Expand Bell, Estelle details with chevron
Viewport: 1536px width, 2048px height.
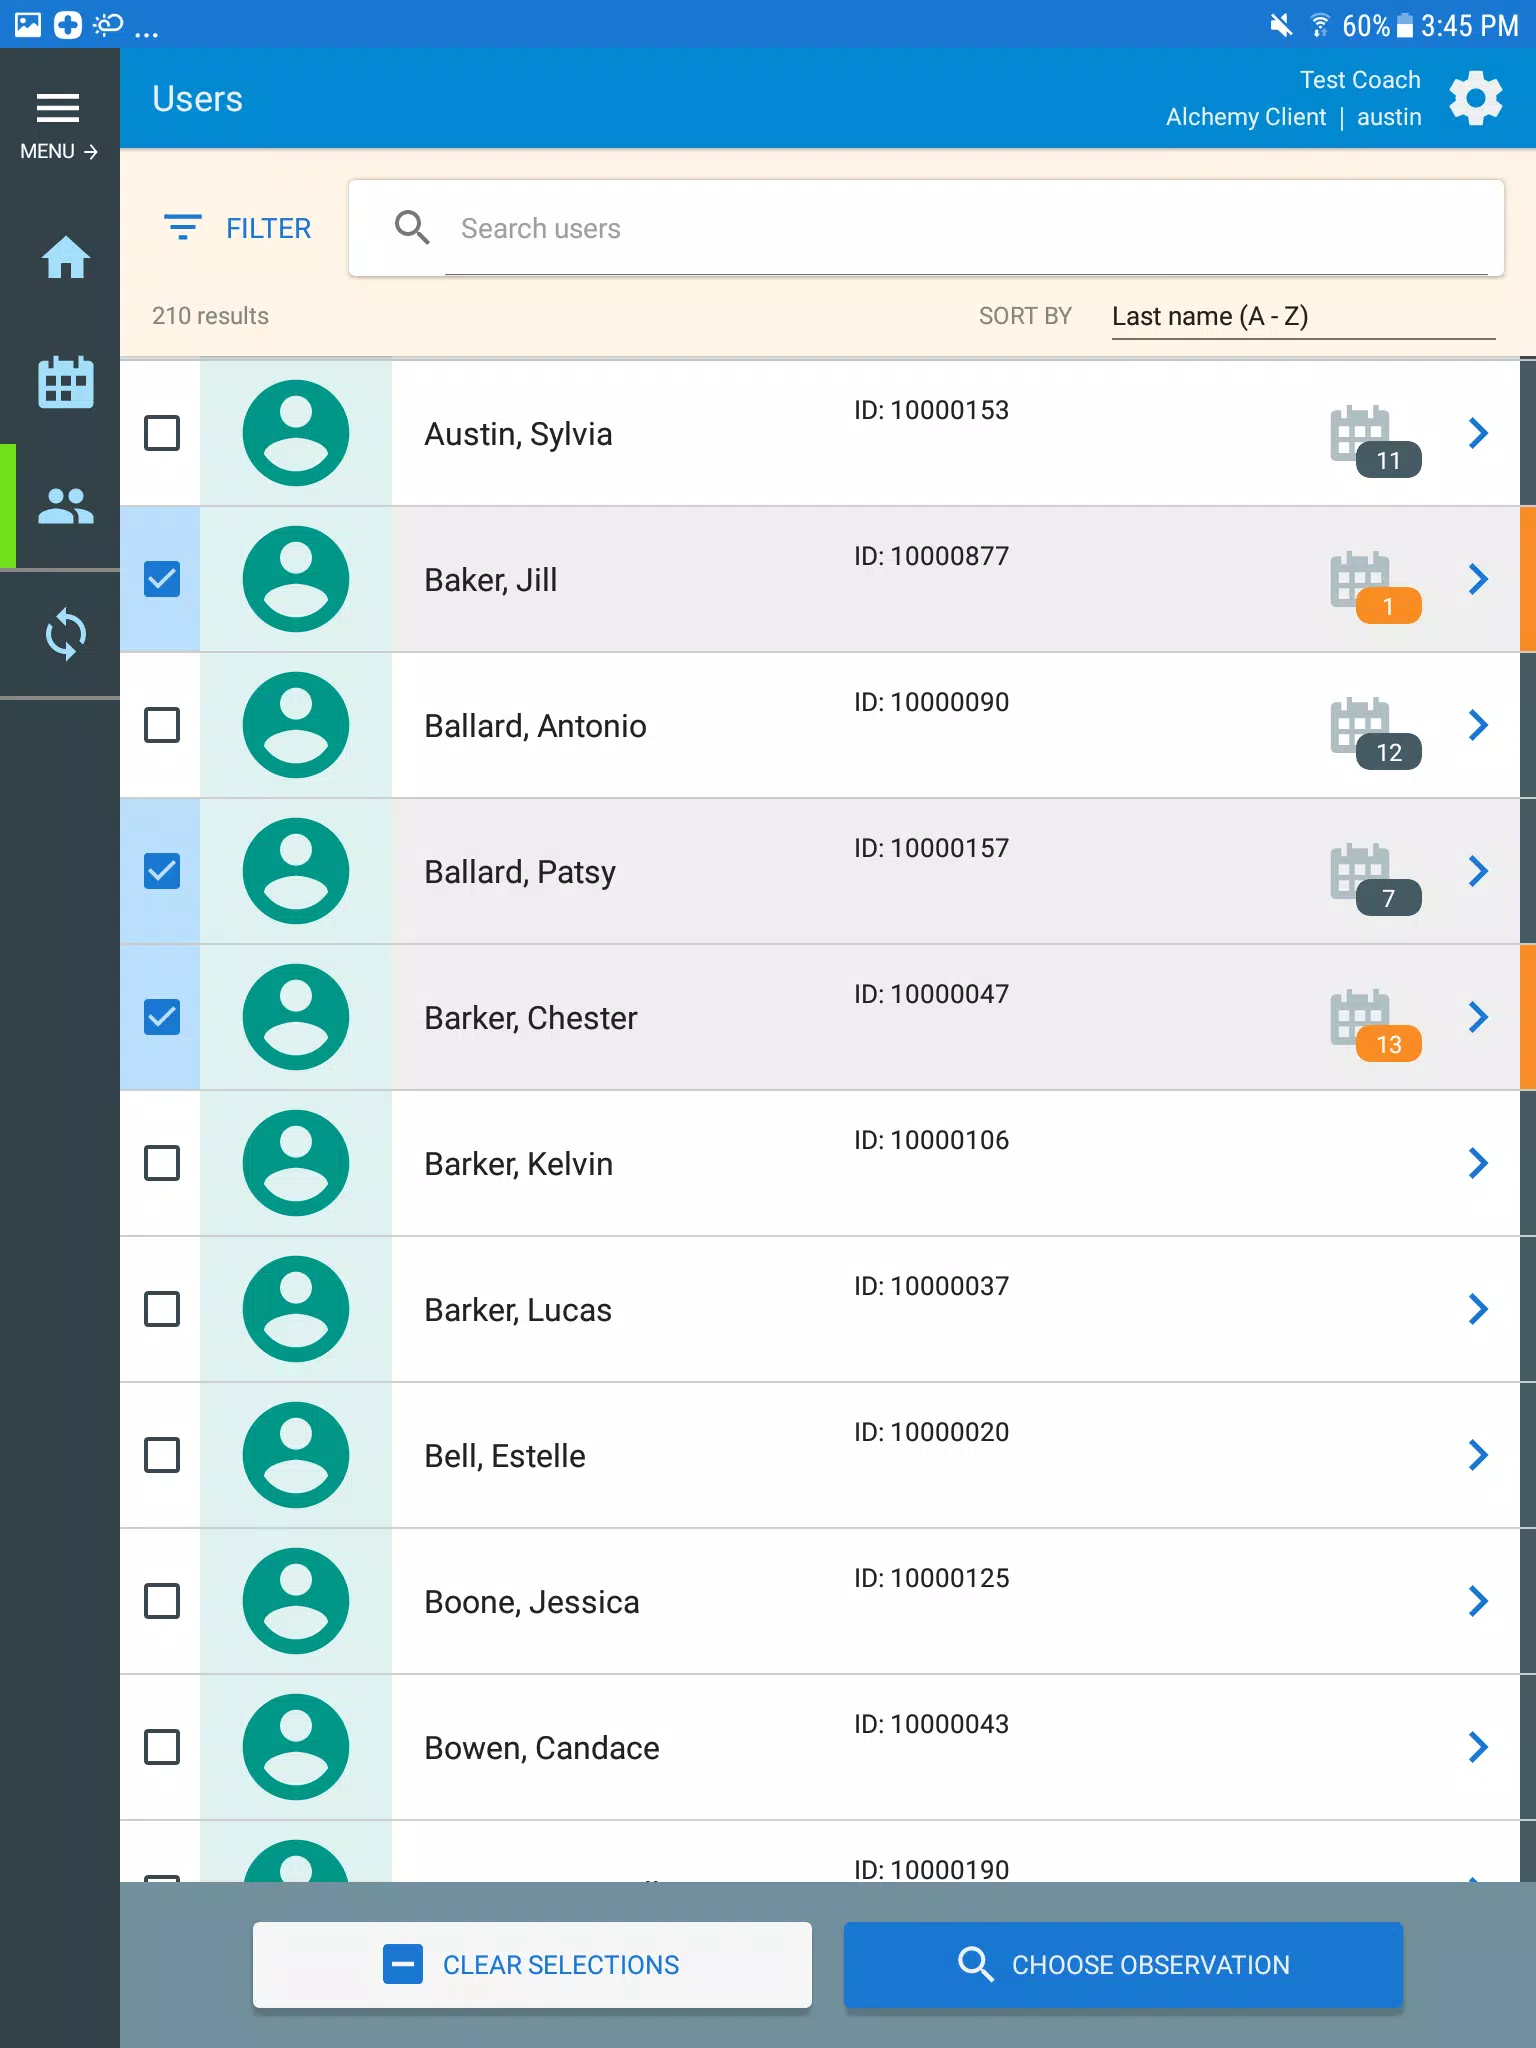(x=1478, y=1455)
